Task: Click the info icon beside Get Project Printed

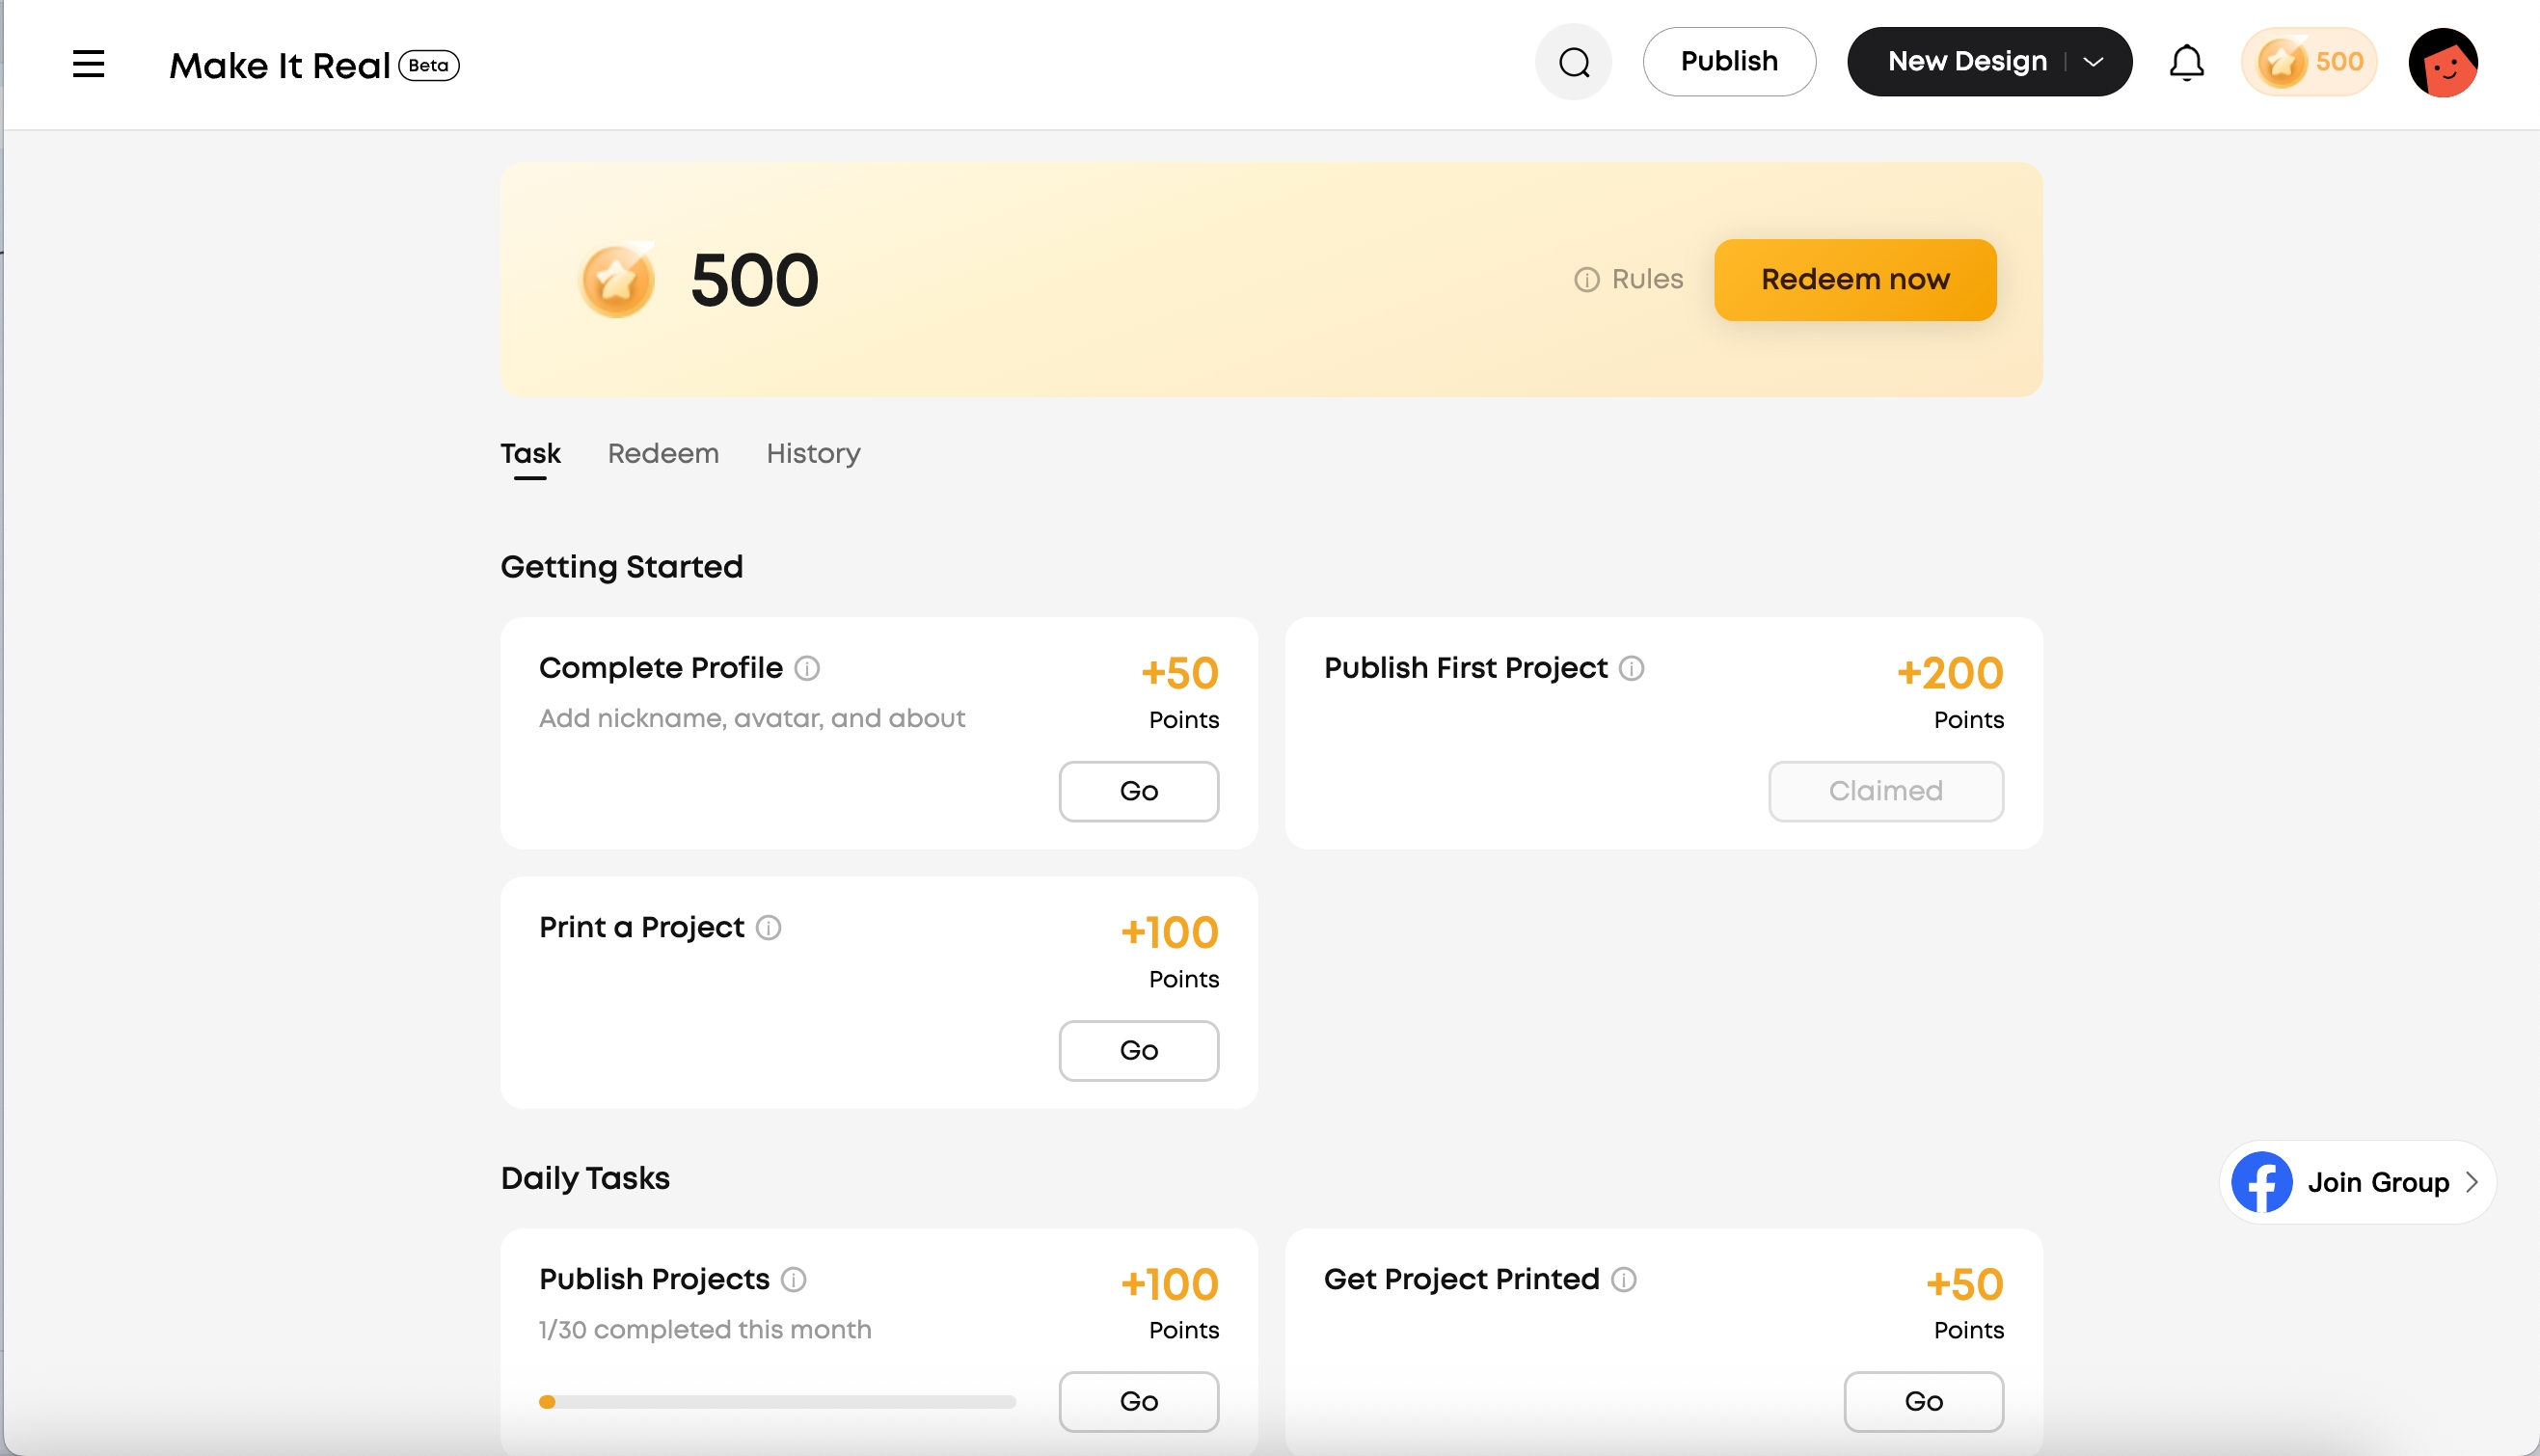Action: click(1624, 1279)
